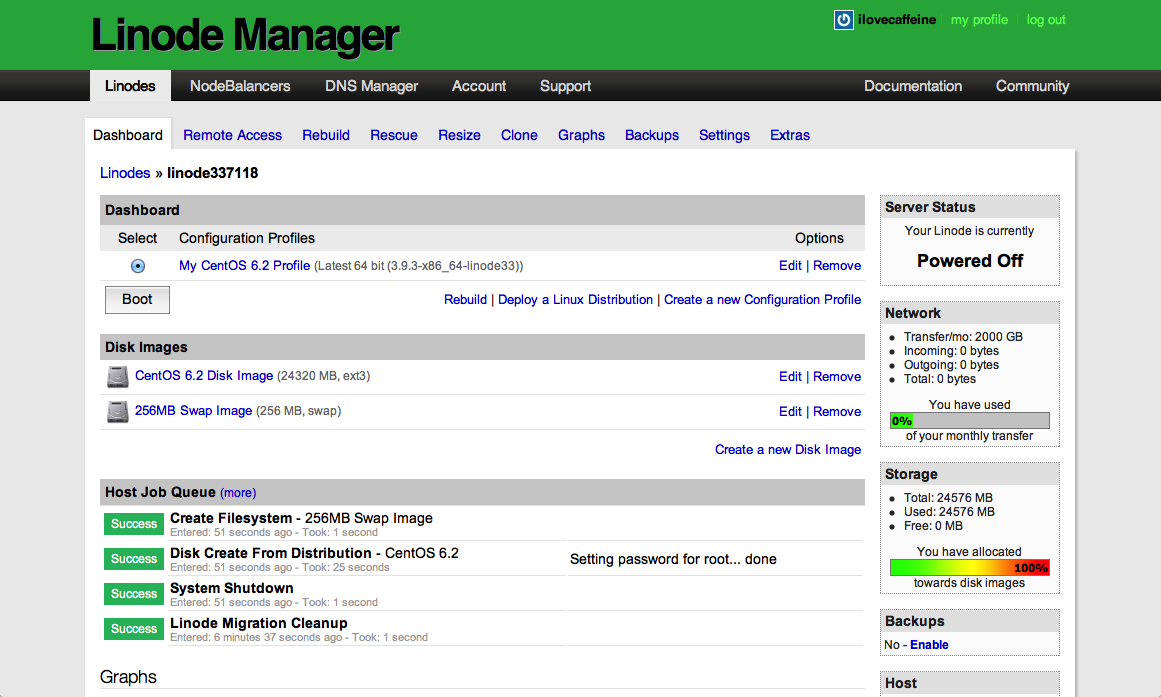Click the 'Incoming: 0 bytes' network entry
The image size is (1161, 697).
coord(951,350)
